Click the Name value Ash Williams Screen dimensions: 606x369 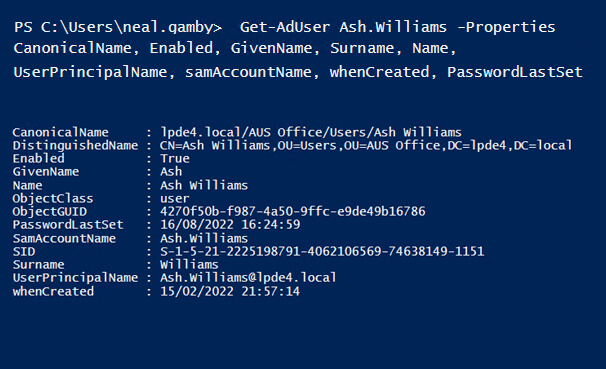tap(204, 185)
